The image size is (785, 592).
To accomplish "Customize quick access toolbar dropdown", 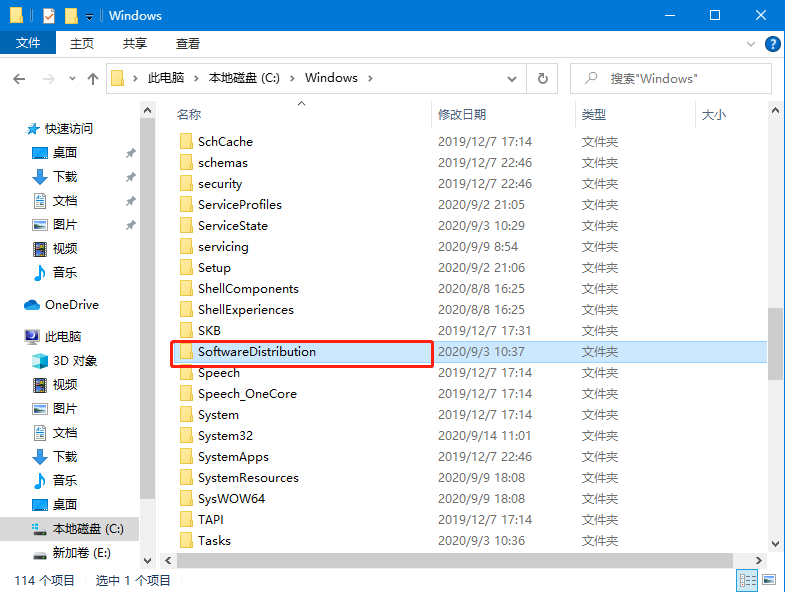I will pyautogui.click(x=89, y=17).
